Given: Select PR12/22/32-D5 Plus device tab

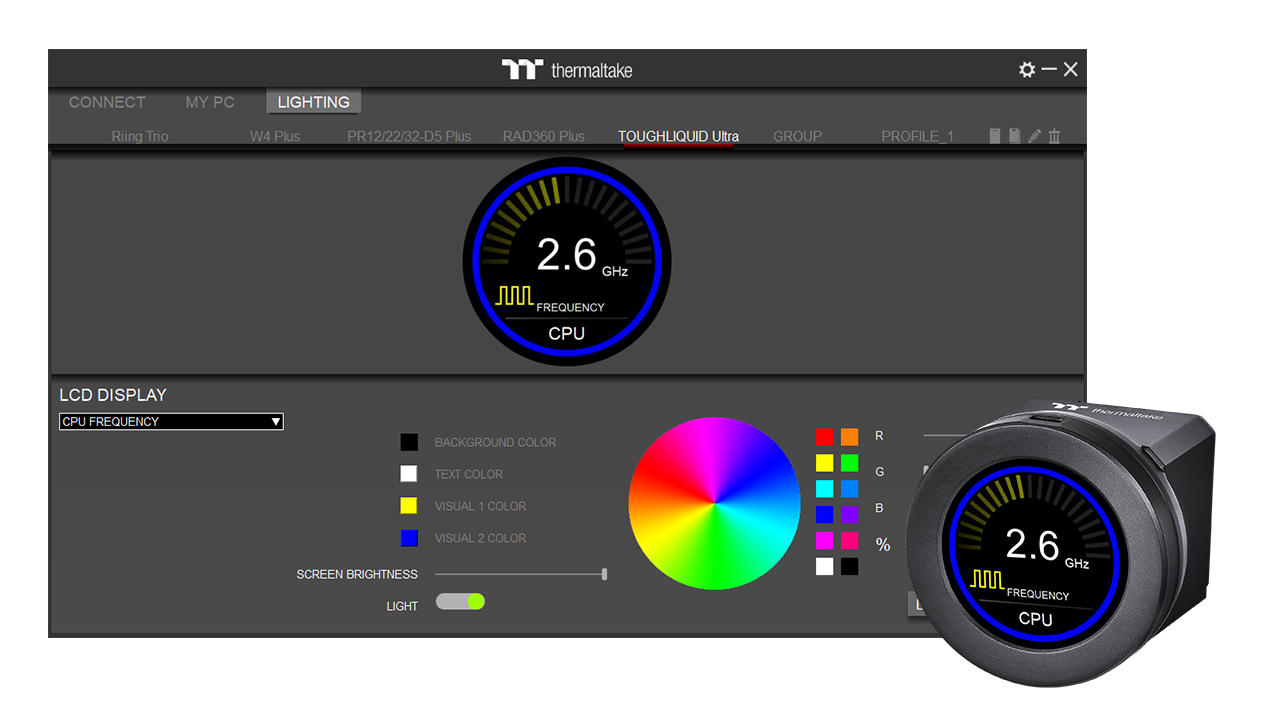Looking at the screenshot, I should (x=409, y=136).
